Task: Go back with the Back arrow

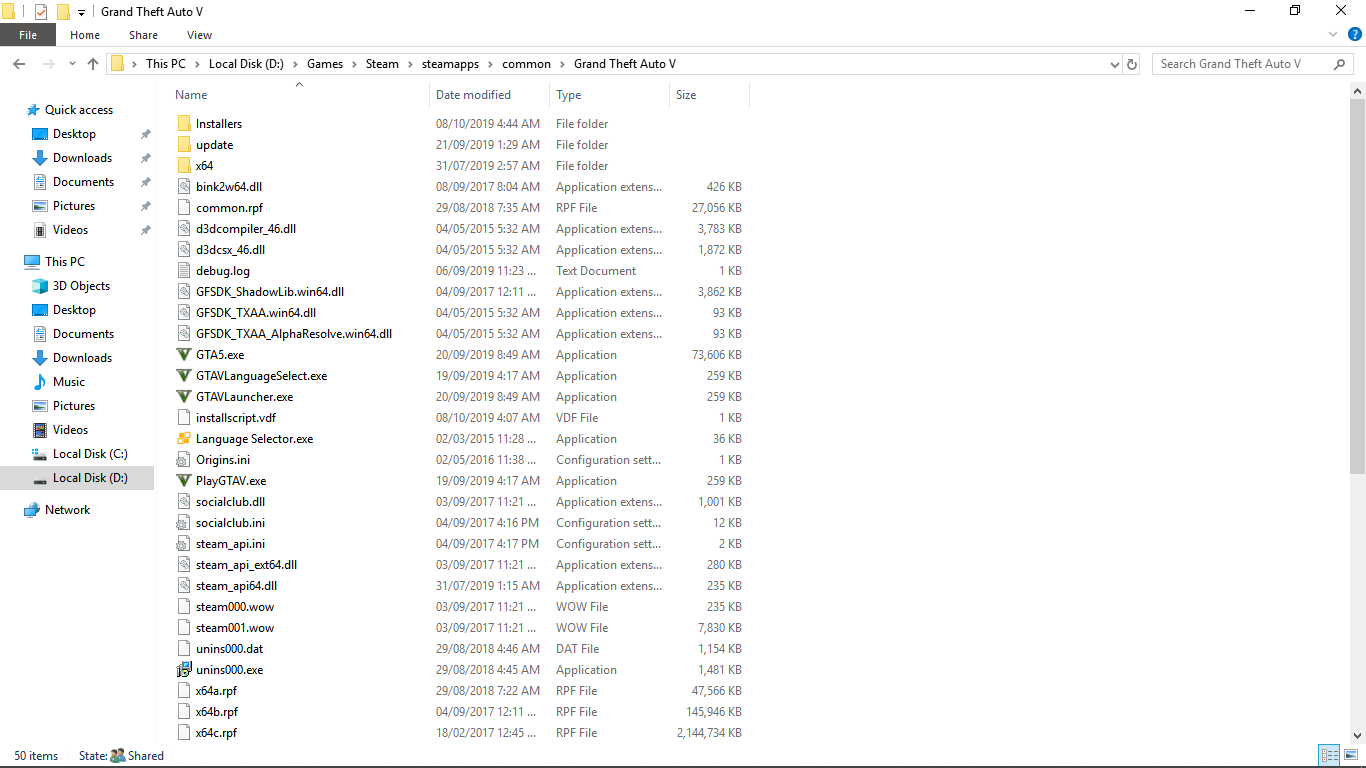Action: (x=19, y=64)
